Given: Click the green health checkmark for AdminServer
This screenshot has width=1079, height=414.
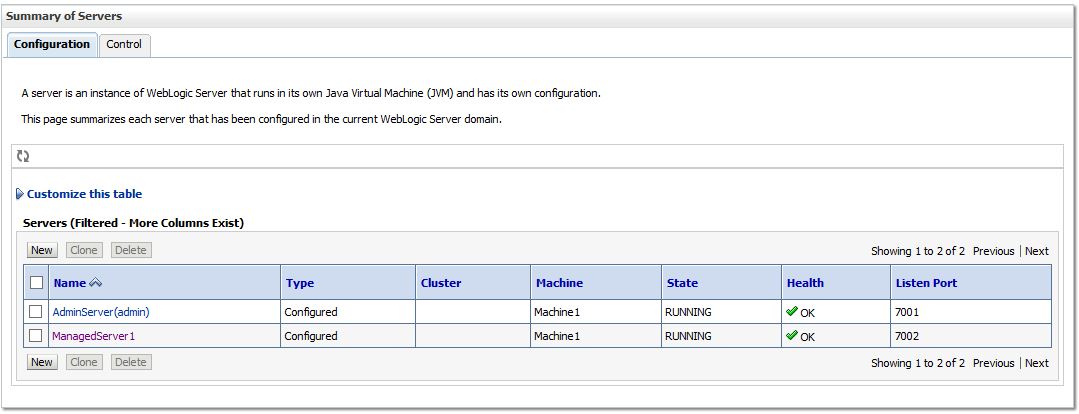Looking at the screenshot, I should (792, 311).
